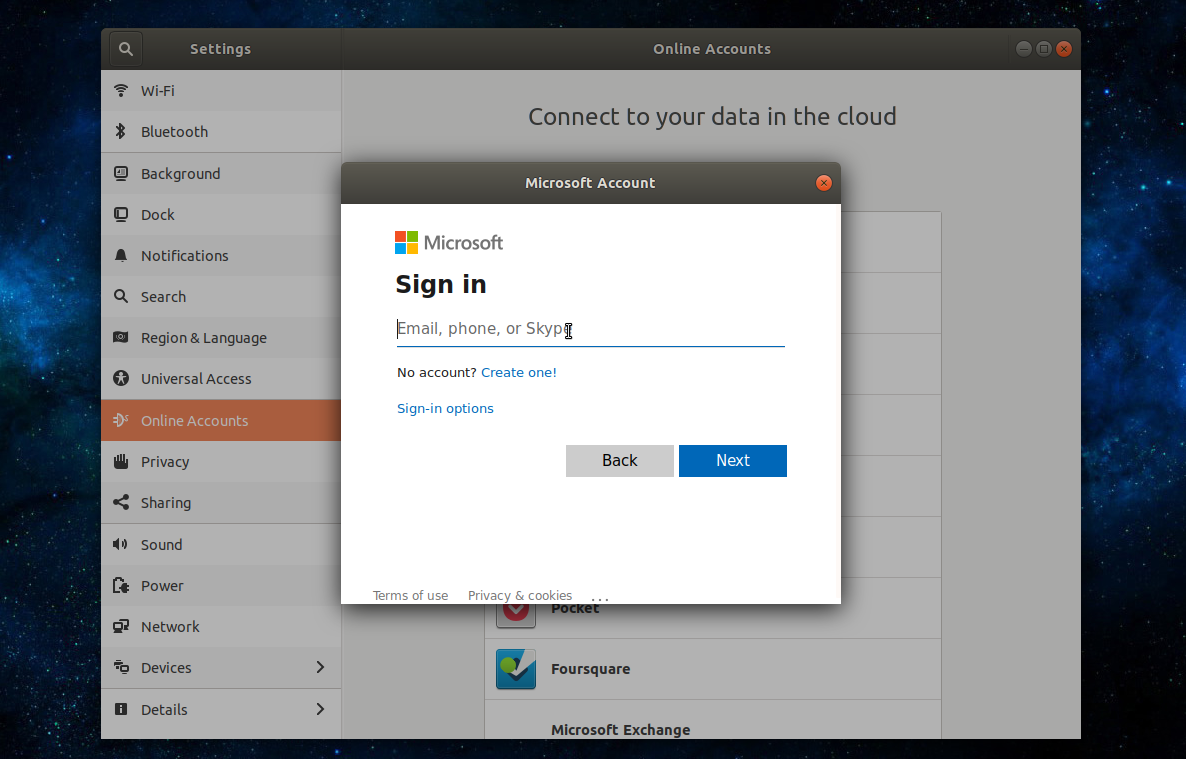Click the ellipsis more options in footer
The image size is (1186, 759).
[x=600, y=597]
